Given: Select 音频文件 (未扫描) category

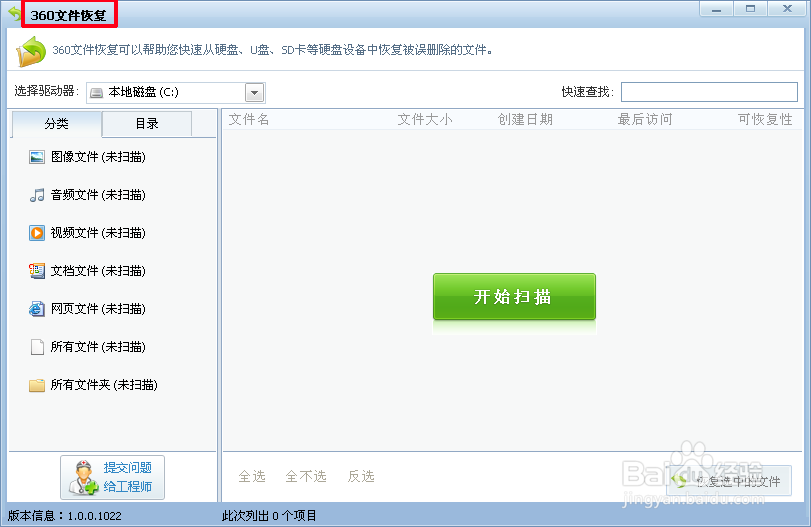Looking at the screenshot, I should (x=87, y=195).
